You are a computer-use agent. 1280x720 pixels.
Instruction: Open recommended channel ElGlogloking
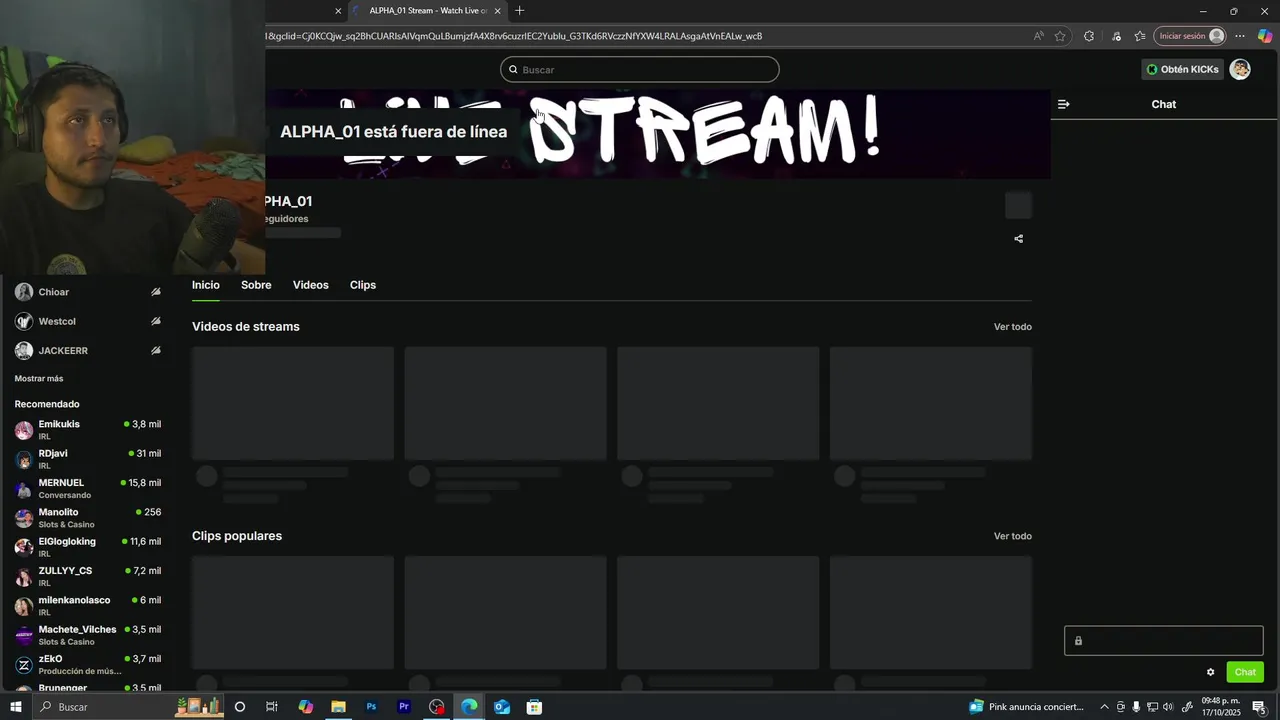pyautogui.click(x=88, y=547)
